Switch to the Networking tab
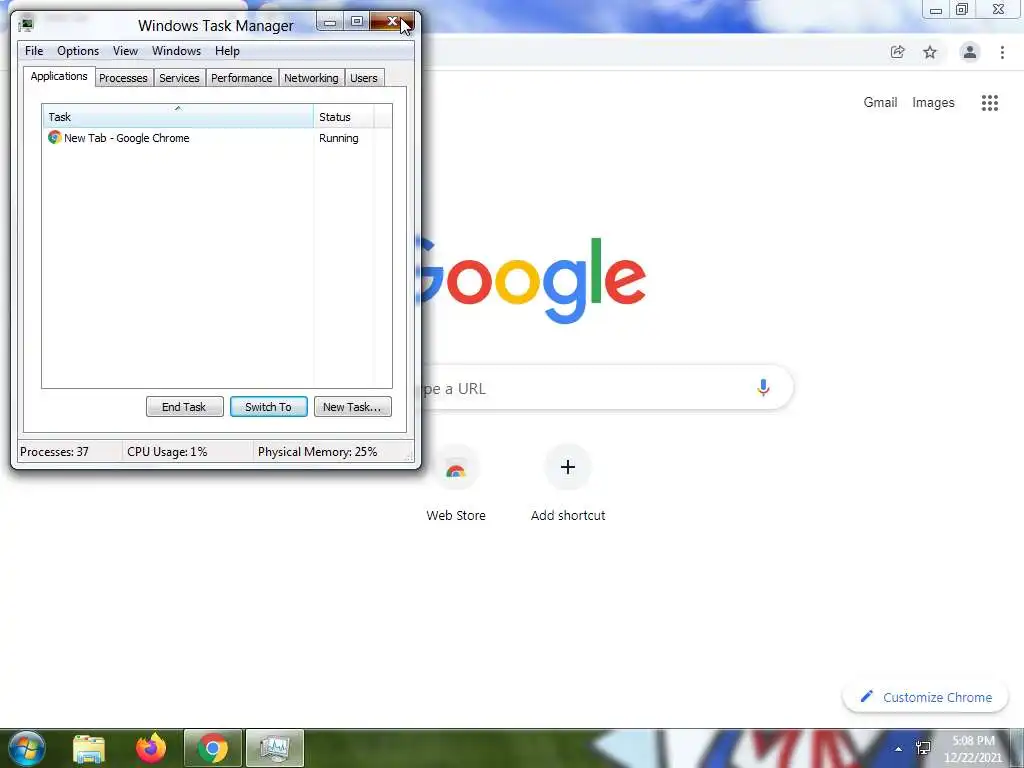This screenshot has width=1024, height=768. 311,78
